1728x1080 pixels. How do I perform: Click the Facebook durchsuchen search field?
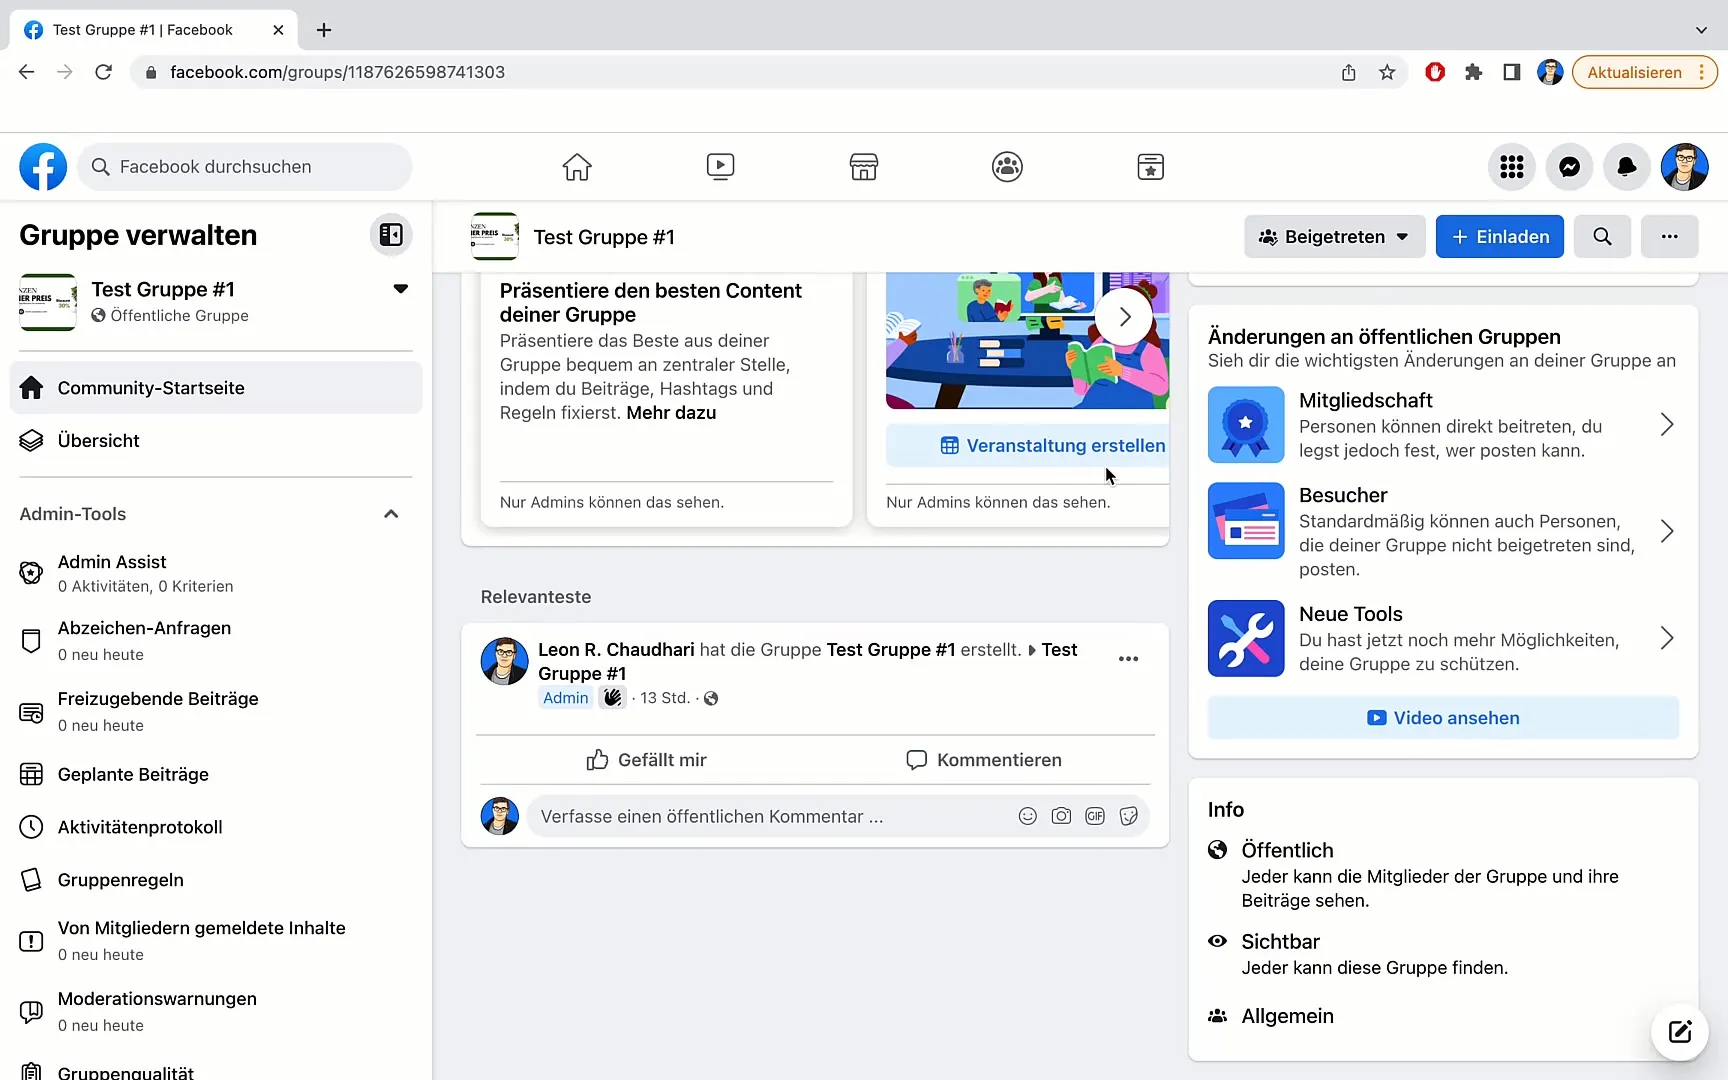click(x=245, y=167)
